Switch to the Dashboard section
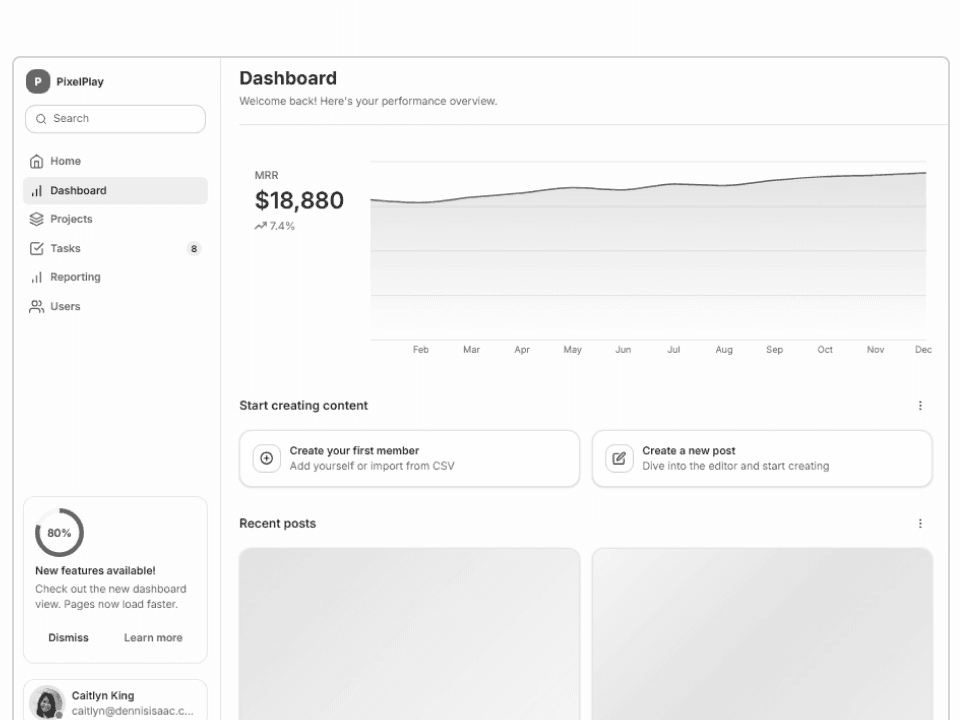 (80, 190)
